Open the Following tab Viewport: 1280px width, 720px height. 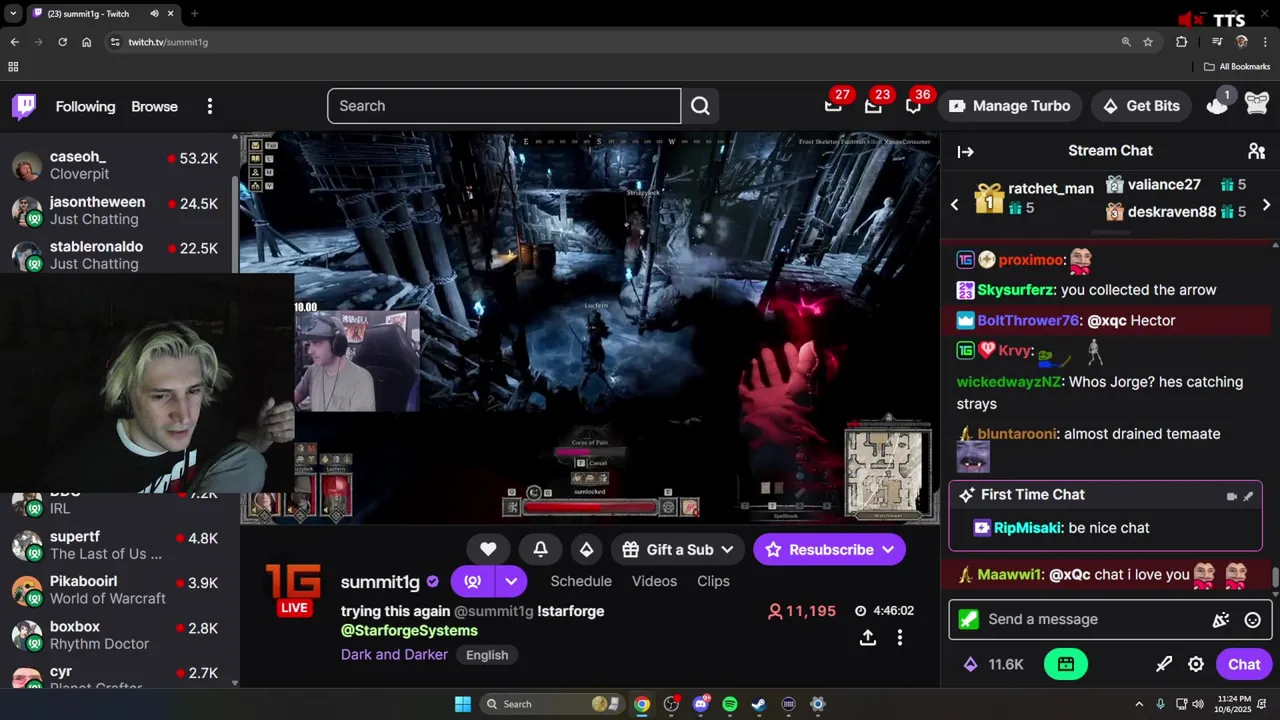pyautogui.click(x=85, y=106)
